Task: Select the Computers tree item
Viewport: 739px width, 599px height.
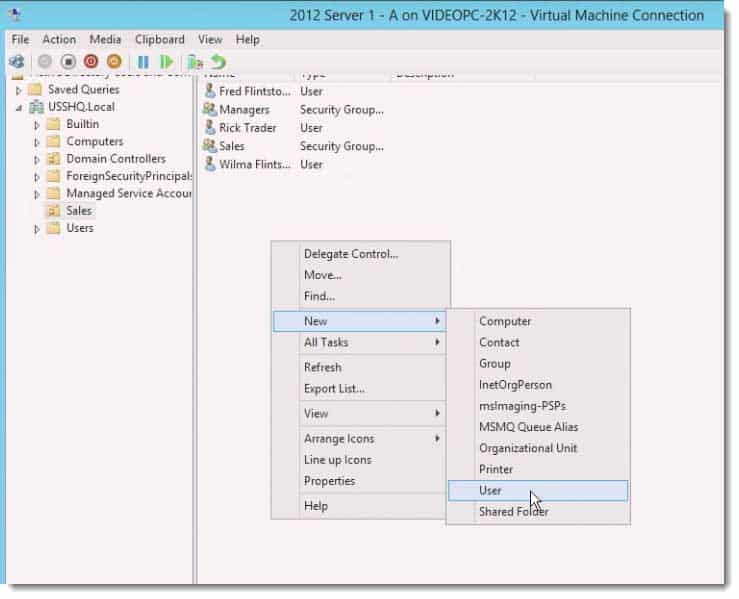Action: [x=95, y=141]
